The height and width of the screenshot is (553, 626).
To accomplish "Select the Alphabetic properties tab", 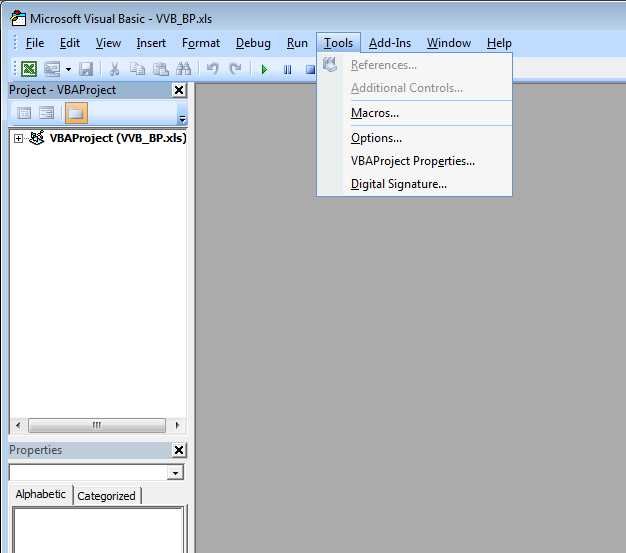I will coord(41,495).
